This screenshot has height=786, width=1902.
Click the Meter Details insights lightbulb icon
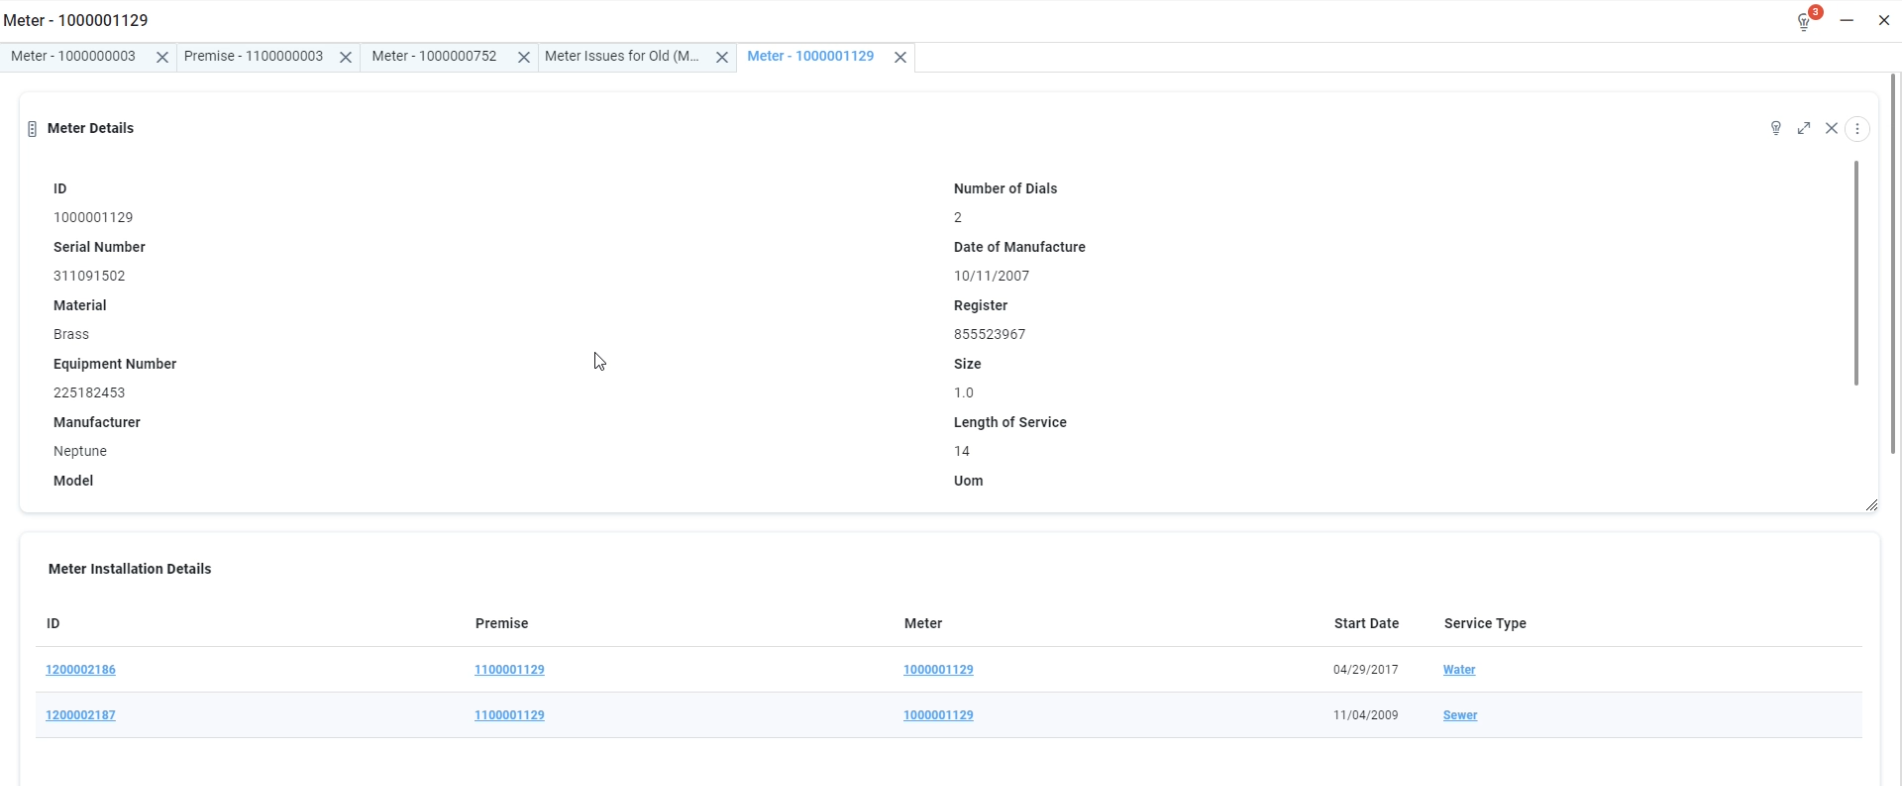click(1776, 128)
